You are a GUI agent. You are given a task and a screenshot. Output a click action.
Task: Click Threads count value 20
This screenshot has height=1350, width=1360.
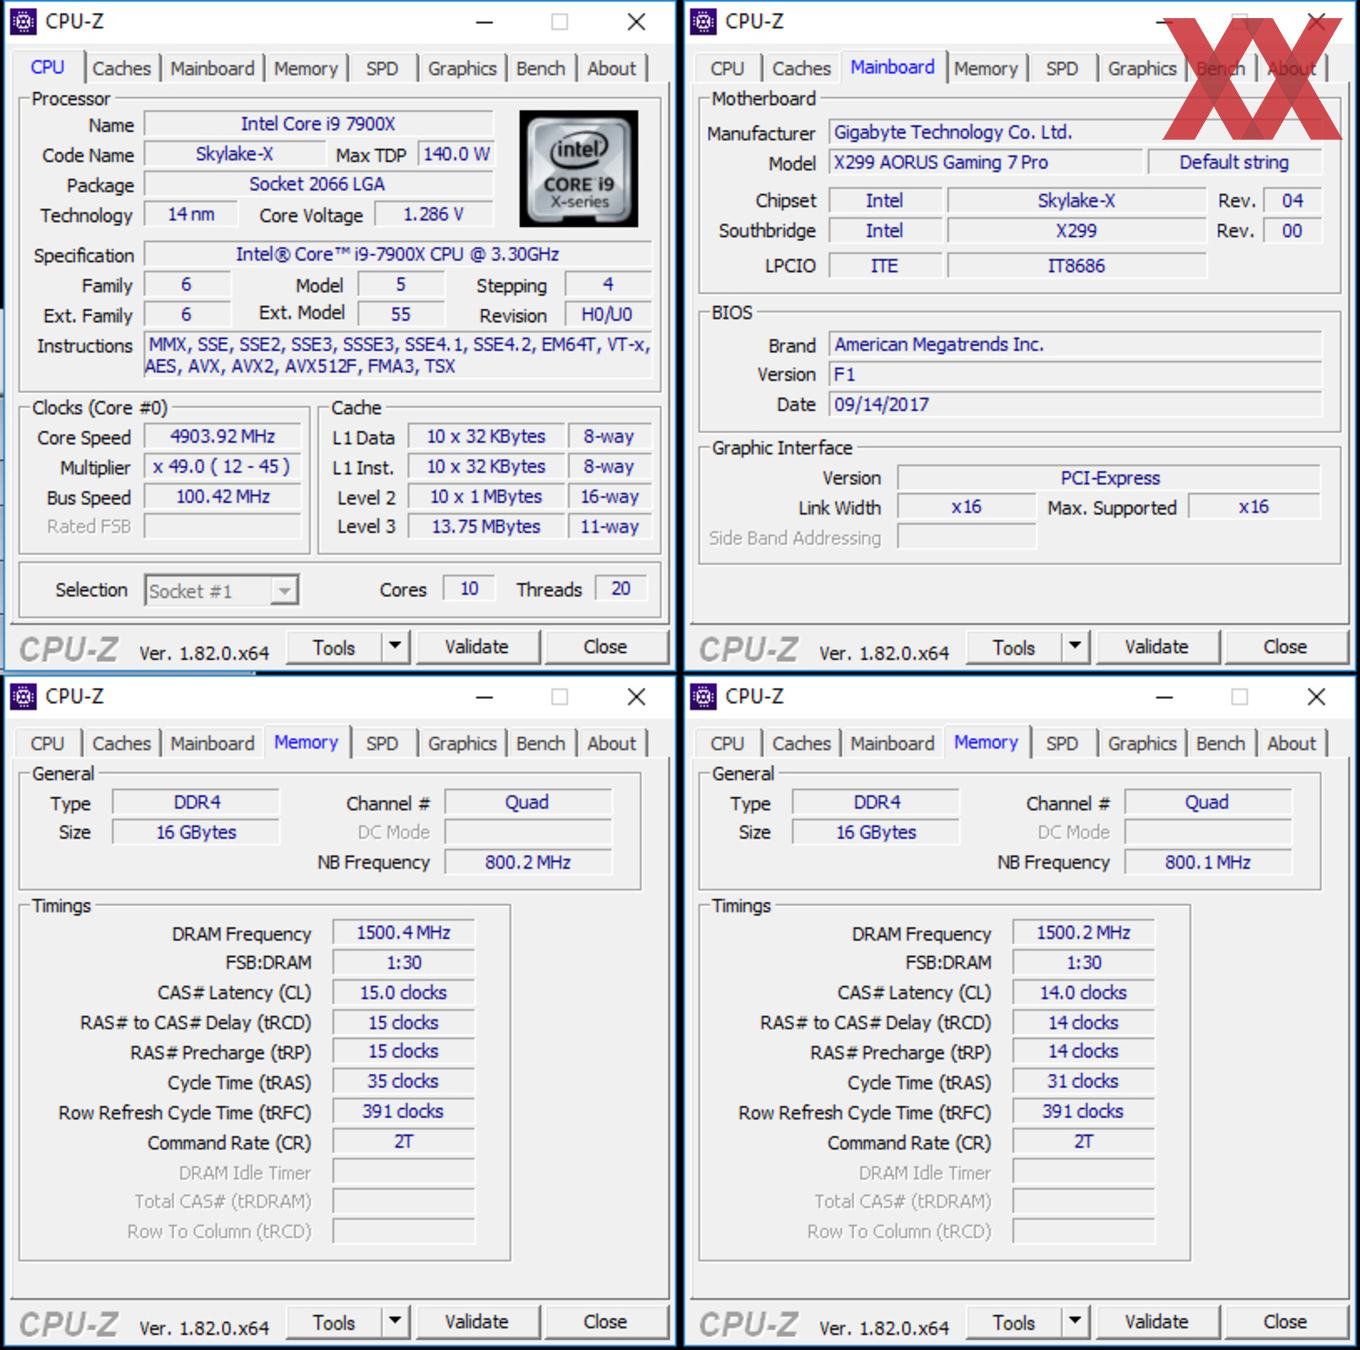pos(621,589)
